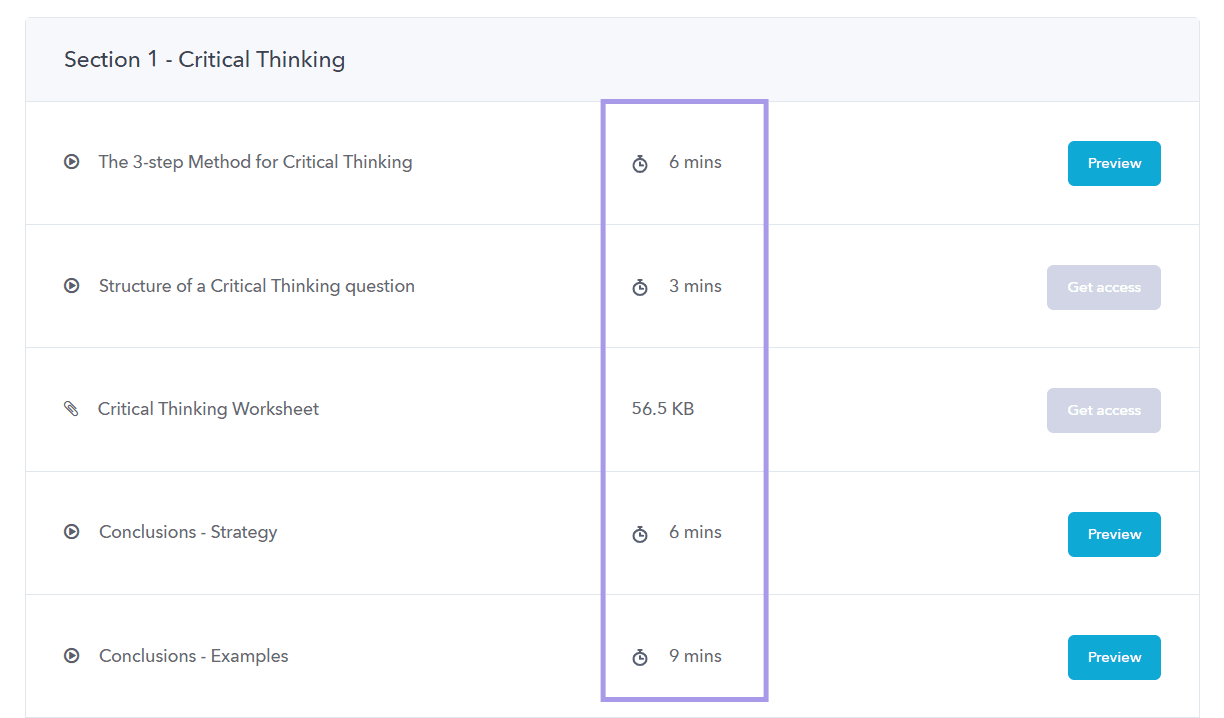Click the play icon beside Conclusions - Examples
1224x718 pixels.
pyautogui.click(x=71, y=655)
